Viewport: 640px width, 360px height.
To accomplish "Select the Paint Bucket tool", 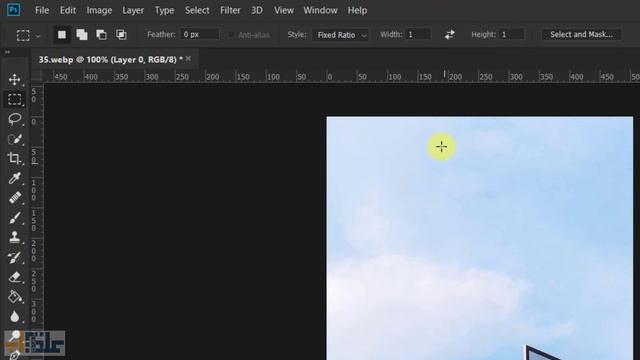I will tap(15, 297).
